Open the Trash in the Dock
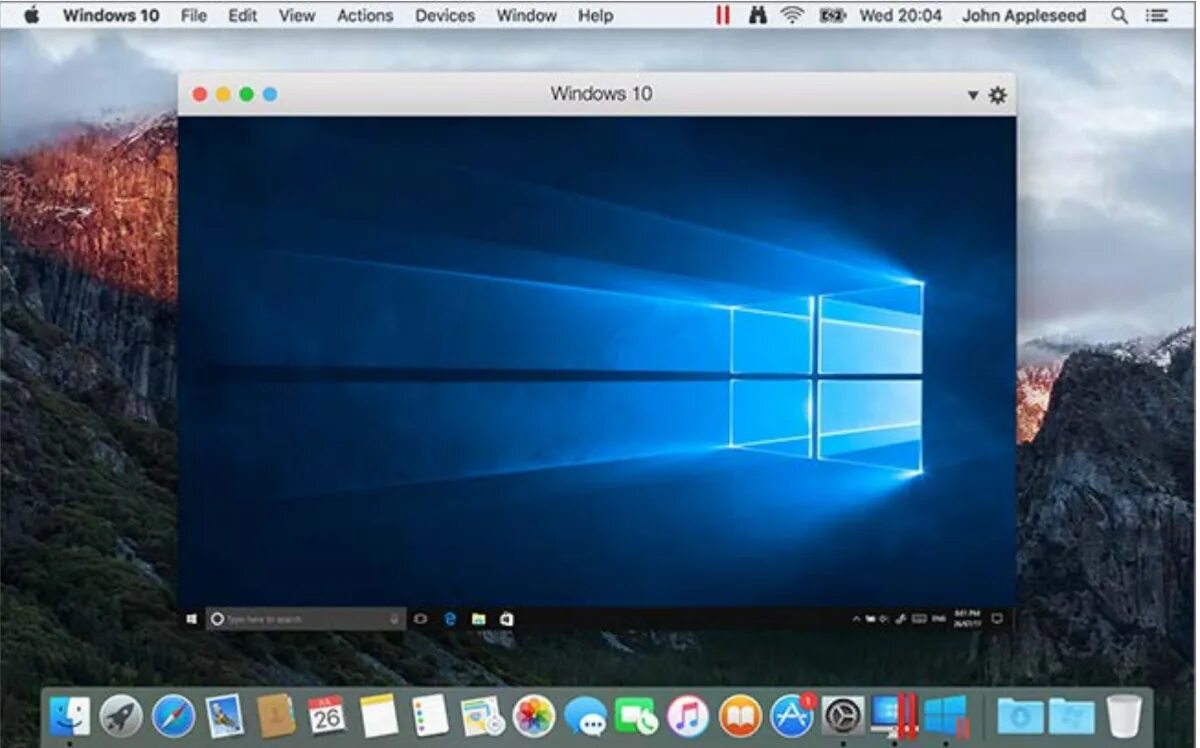 1124,716
